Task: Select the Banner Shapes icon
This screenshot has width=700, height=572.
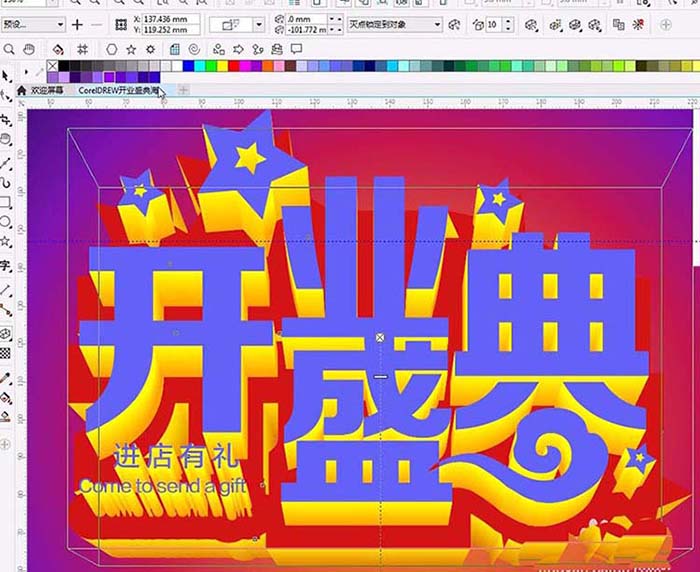Action: [x=277, y=49]
